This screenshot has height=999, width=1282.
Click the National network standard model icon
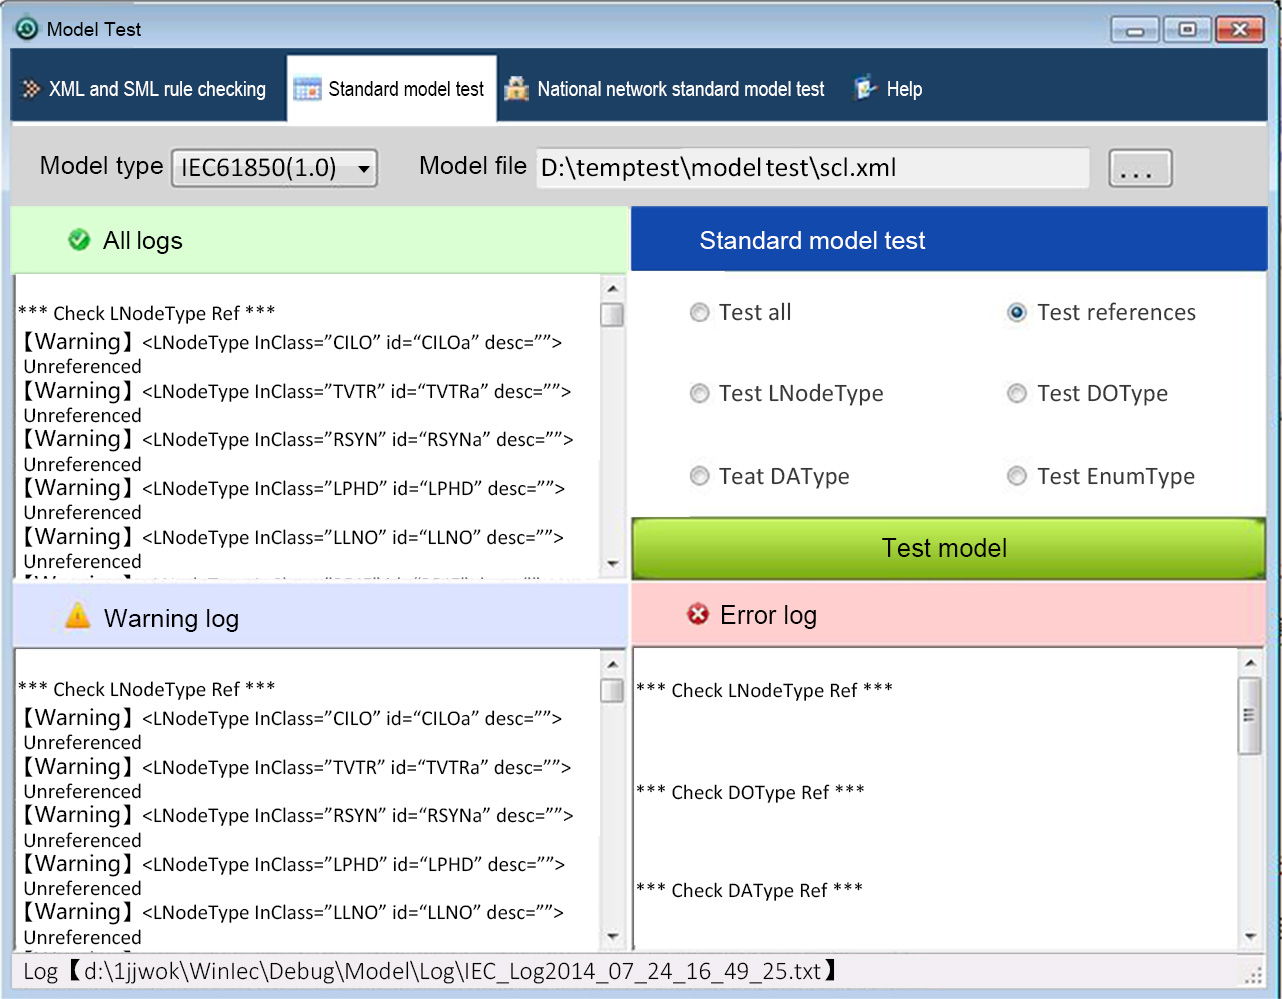[x=516, y=89]
